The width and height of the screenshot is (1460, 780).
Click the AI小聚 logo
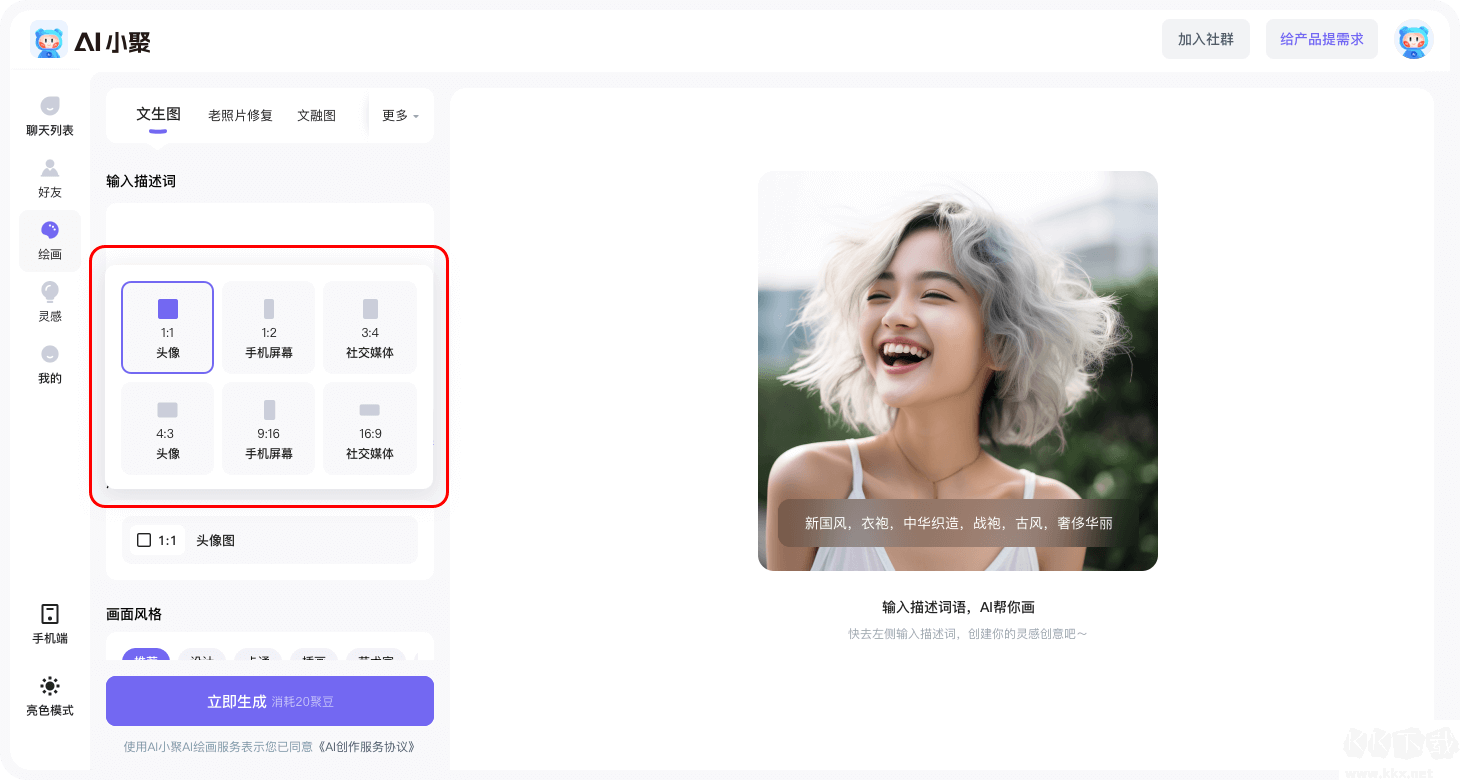90,41
